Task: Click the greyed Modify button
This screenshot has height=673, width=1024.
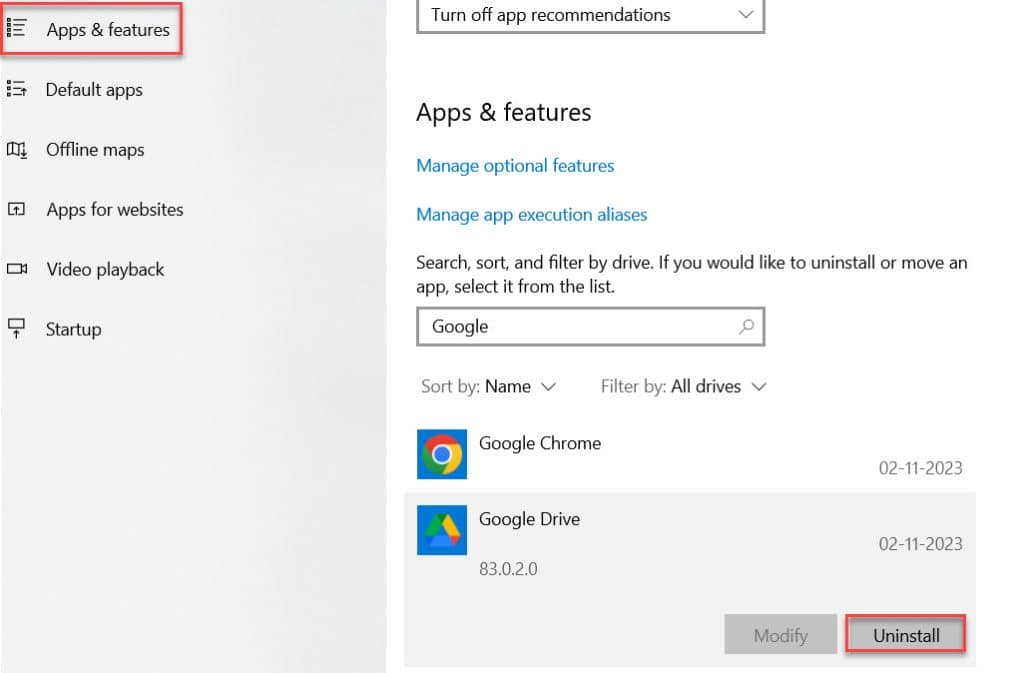Action: (x=780, y=635)
